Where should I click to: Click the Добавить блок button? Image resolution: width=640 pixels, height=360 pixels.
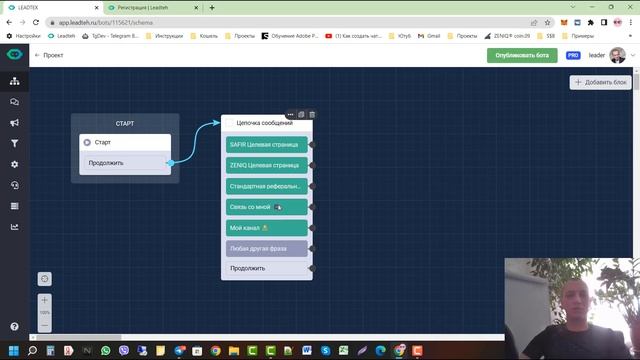tap(600, 82)
